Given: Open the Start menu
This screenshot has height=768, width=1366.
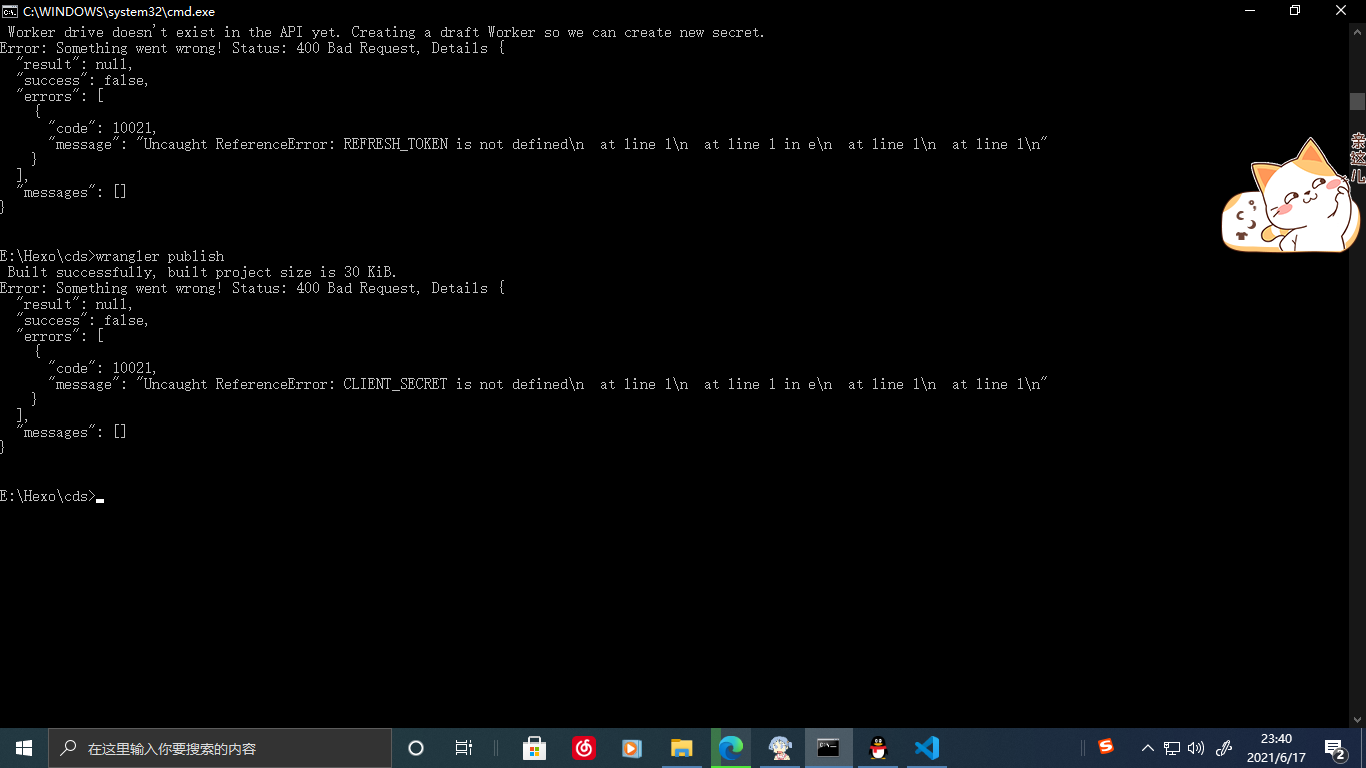Looking at the screenshot, I should 22,747.
